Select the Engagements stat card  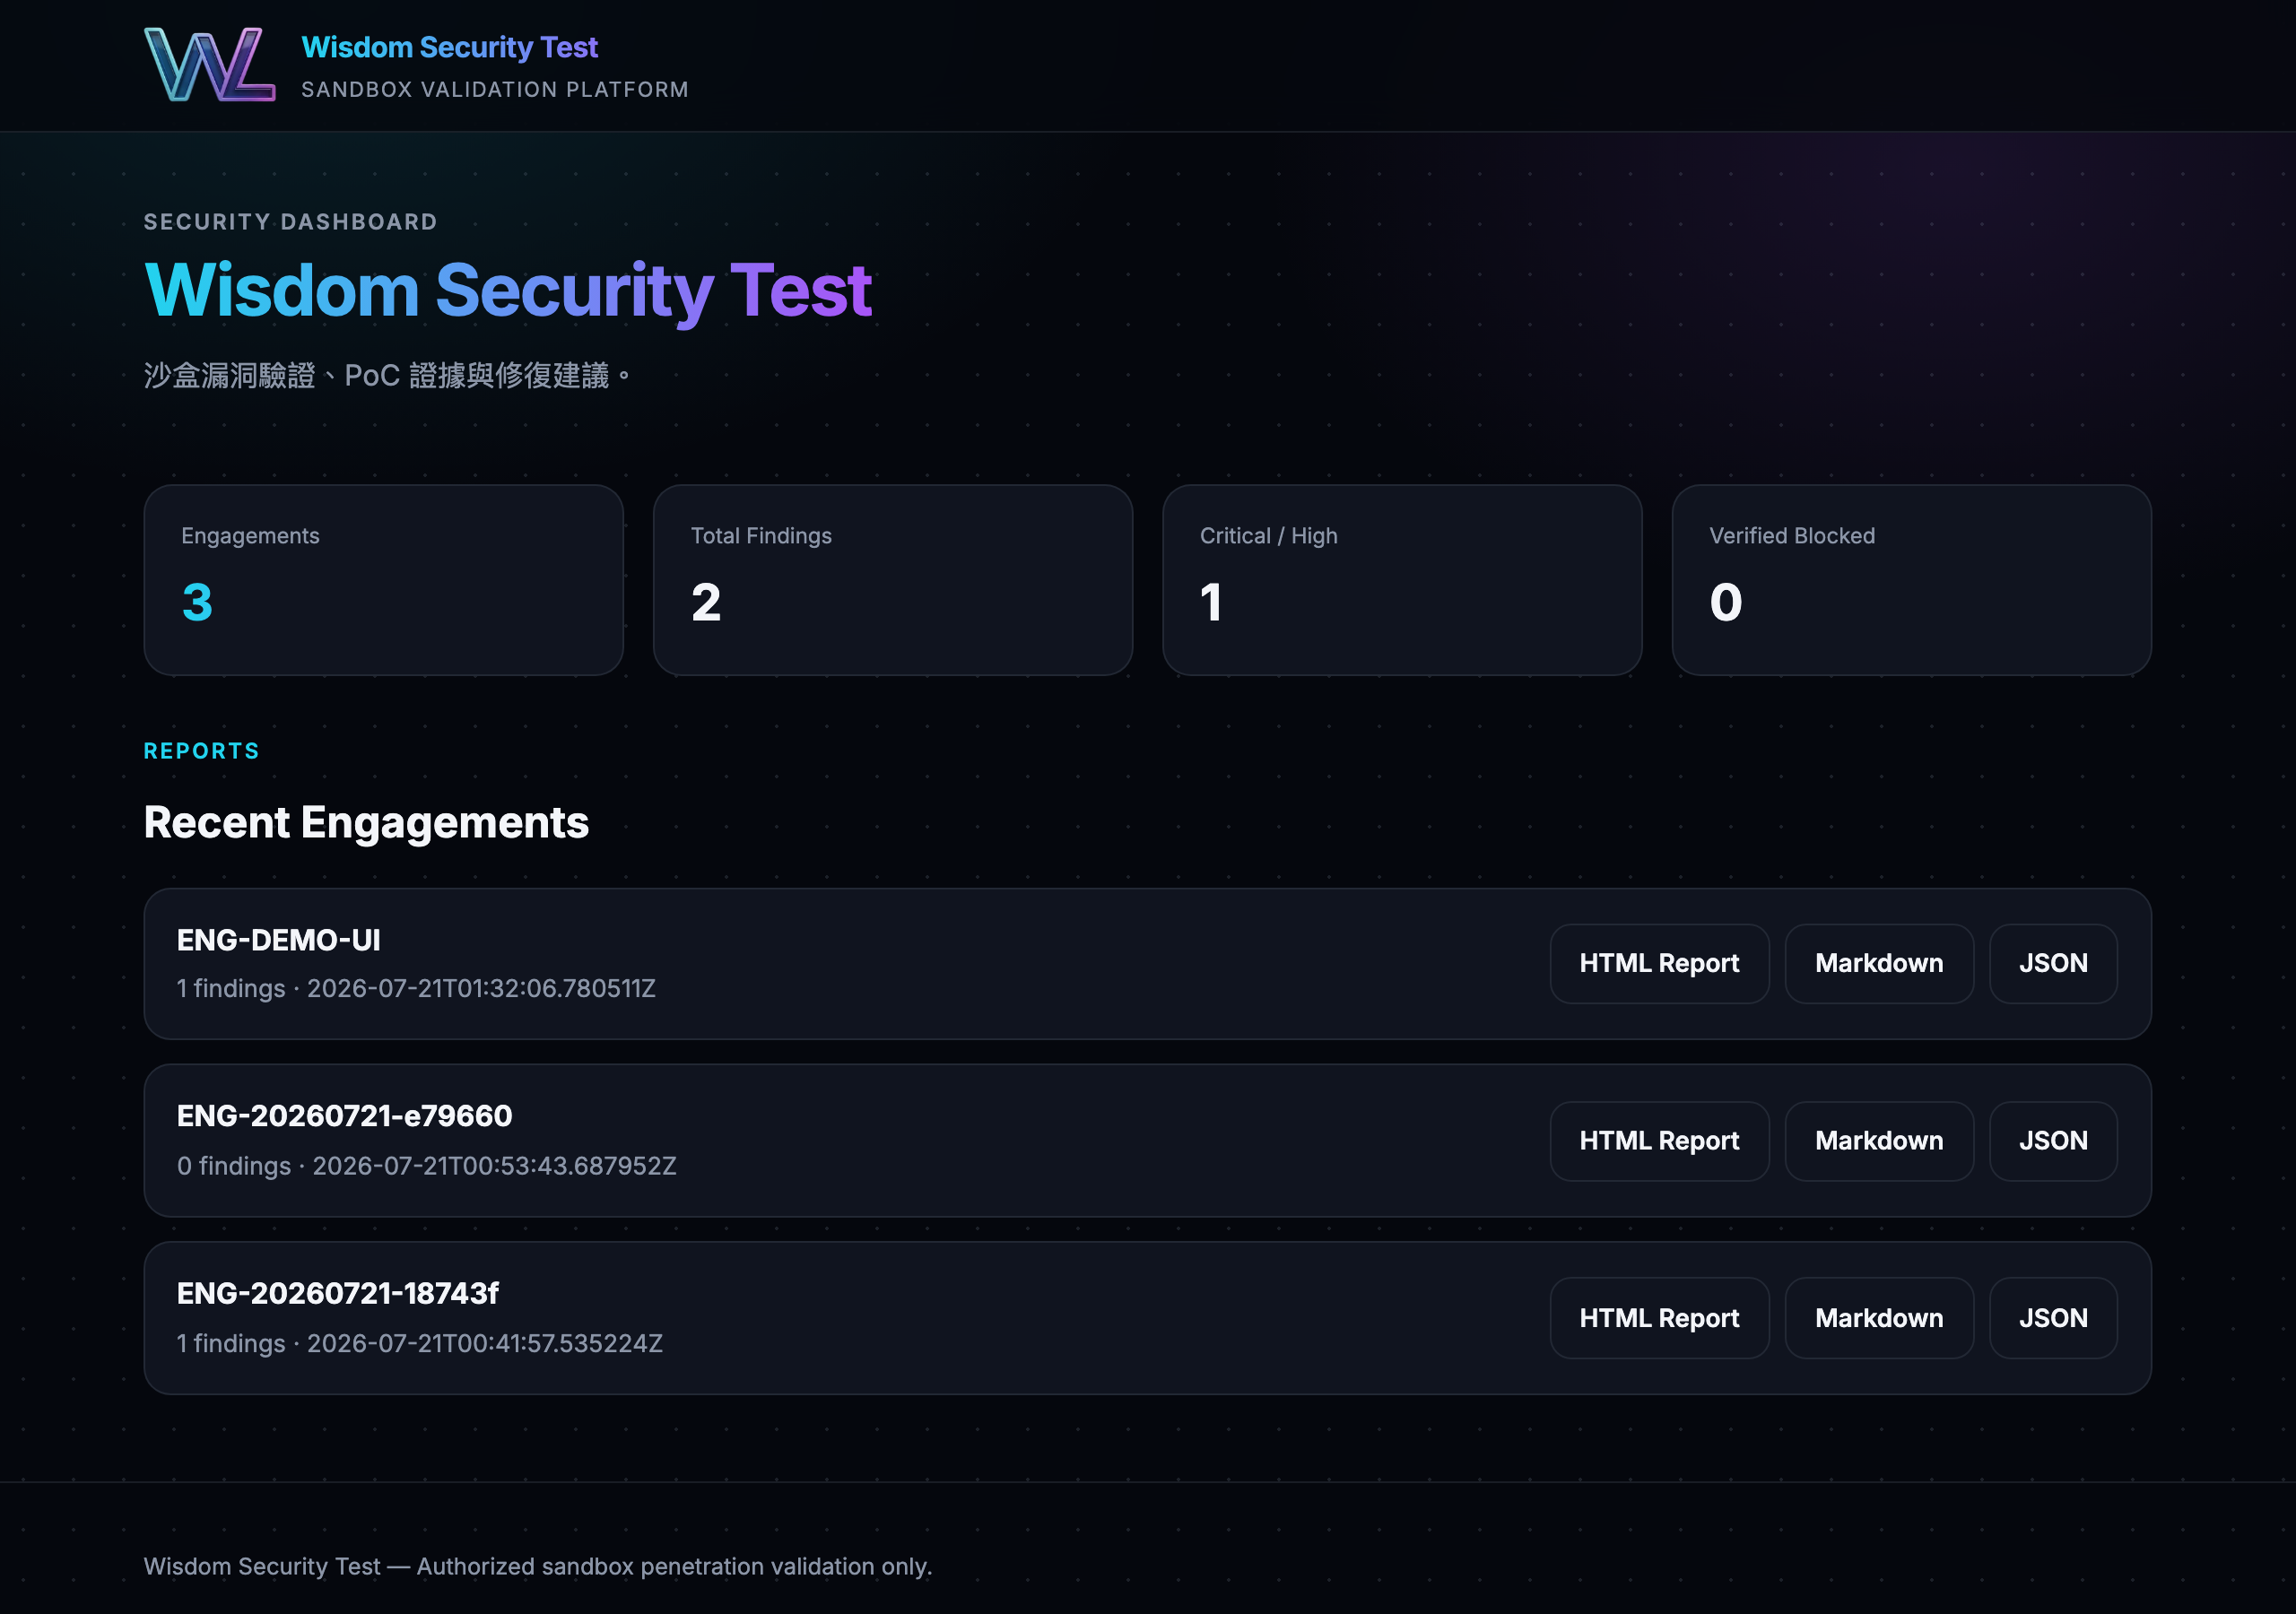point(384,580)
